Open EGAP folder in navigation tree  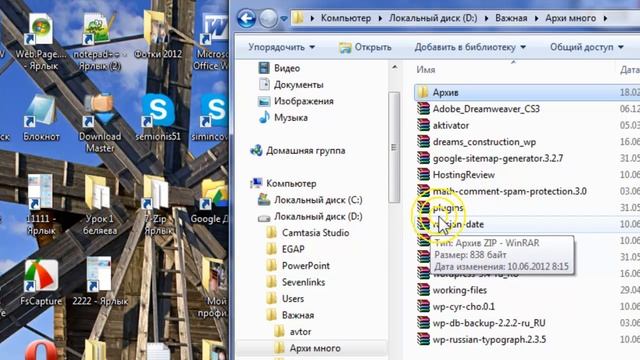click(285, 249)
